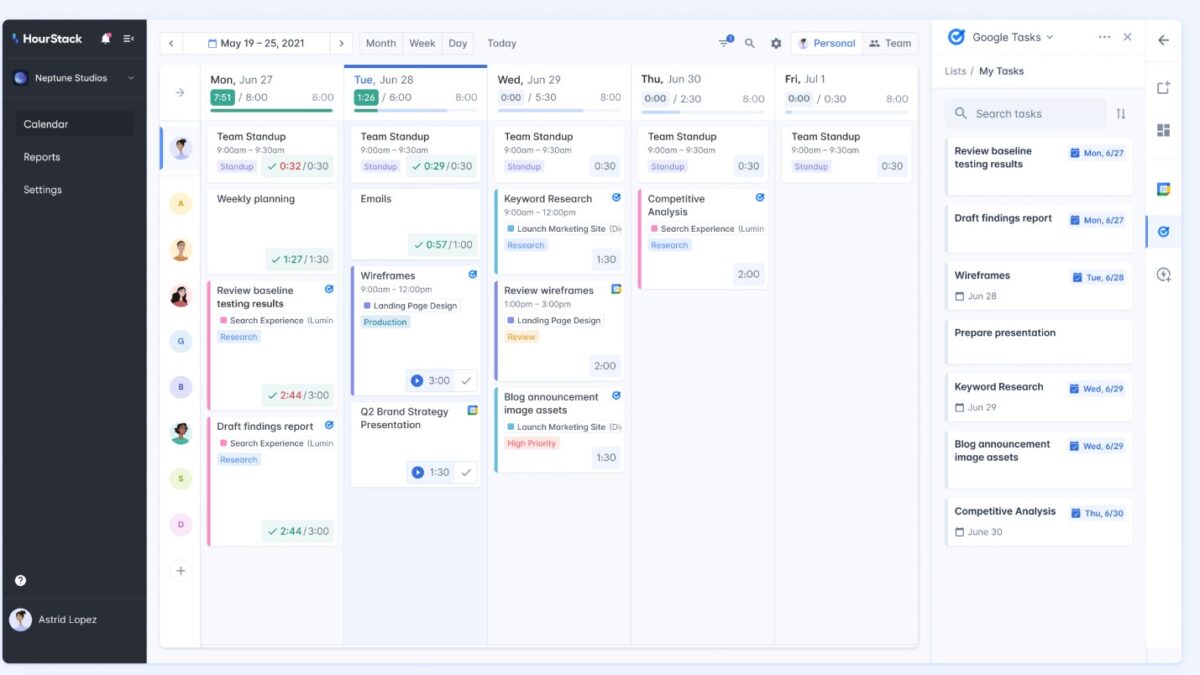The image size is (1200, 675).
Task: Switch to the Month view tab
Action: coord(380,43)
